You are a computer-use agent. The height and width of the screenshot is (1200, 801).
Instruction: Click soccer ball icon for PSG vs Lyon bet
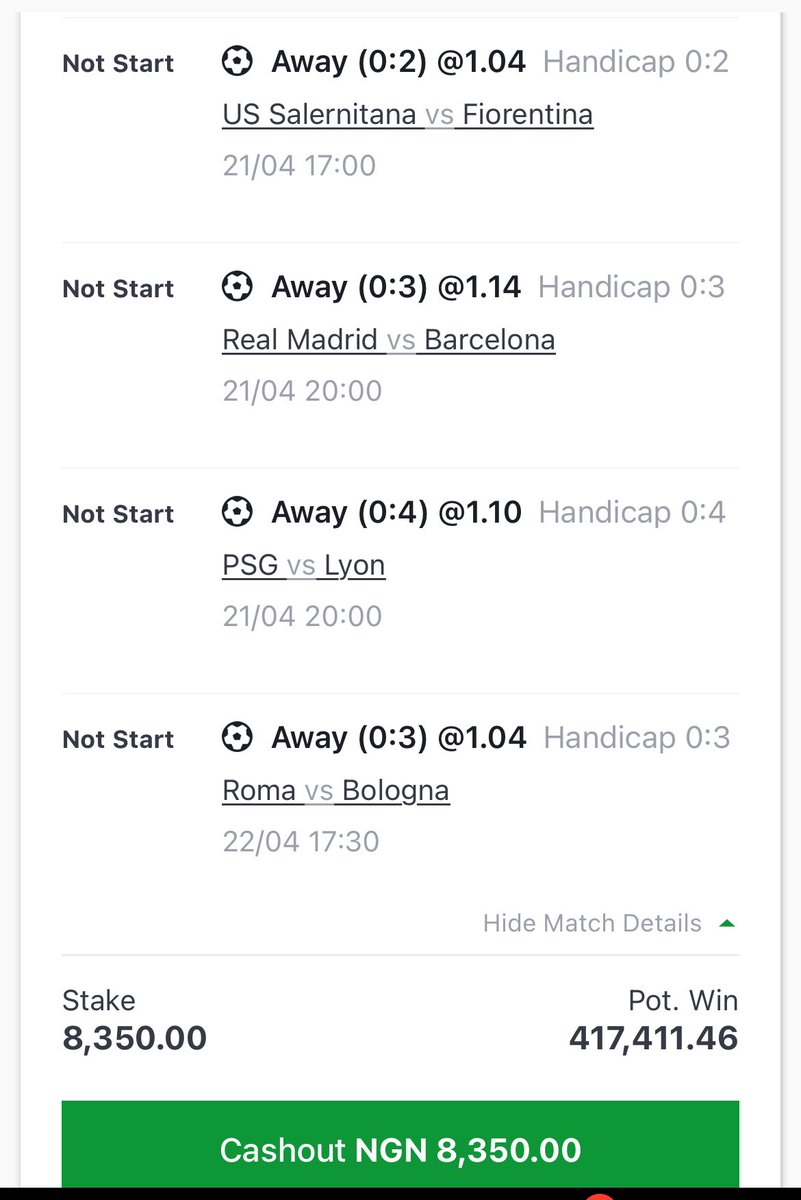[237, 513]
